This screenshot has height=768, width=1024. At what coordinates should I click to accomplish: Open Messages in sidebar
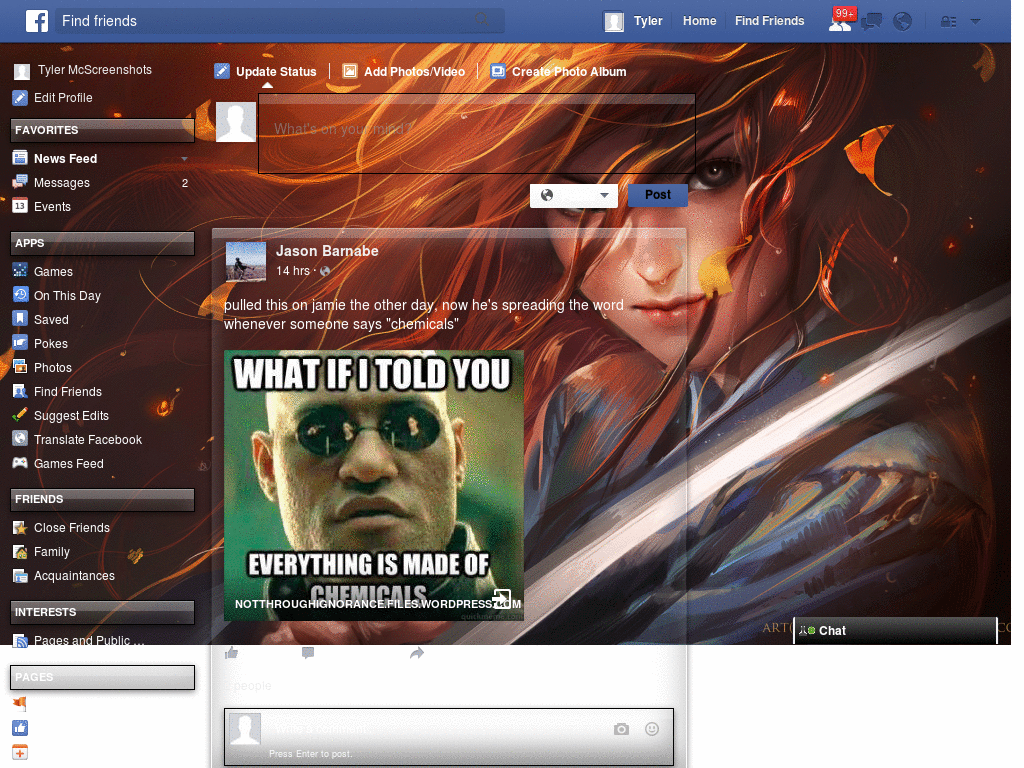tap(61, 183)
